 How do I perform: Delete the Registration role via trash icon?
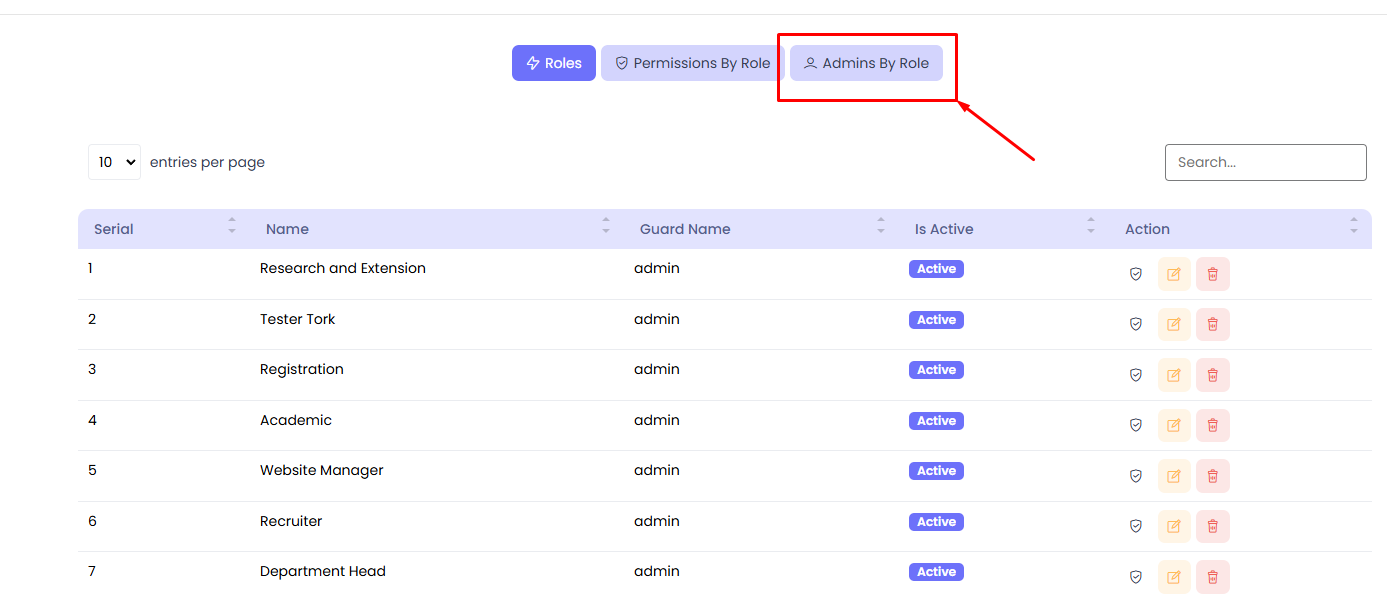(x=1212, y=375)
